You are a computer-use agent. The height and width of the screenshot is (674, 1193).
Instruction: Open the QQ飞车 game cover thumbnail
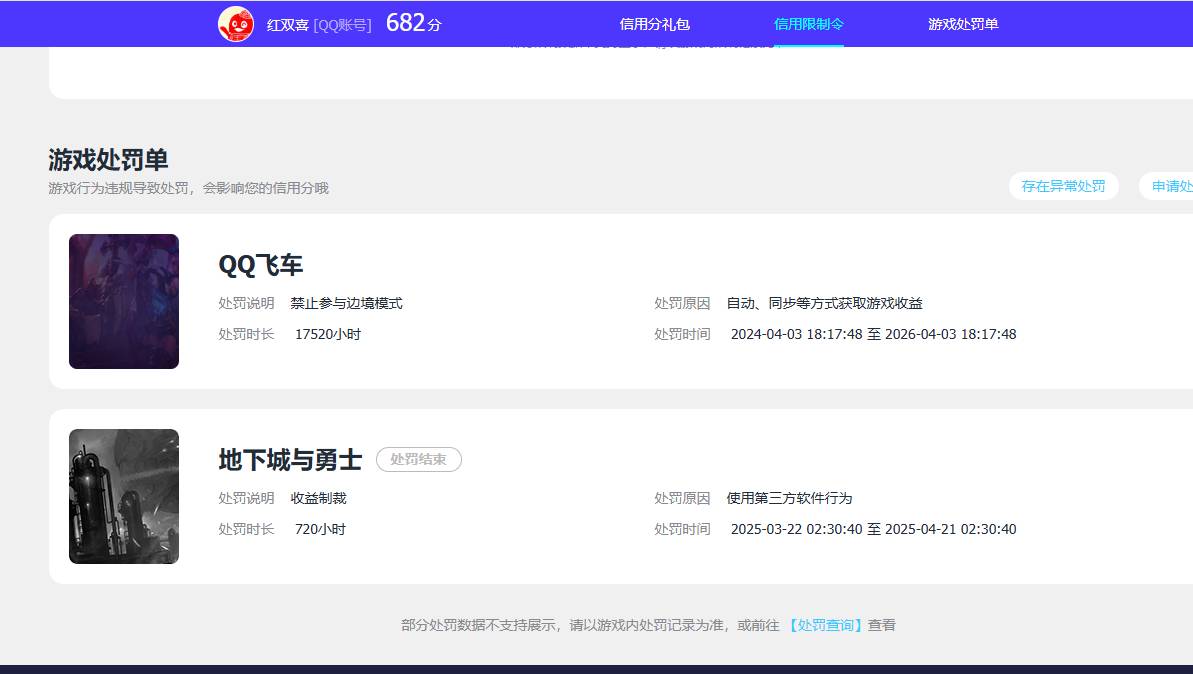click(123, 301)
